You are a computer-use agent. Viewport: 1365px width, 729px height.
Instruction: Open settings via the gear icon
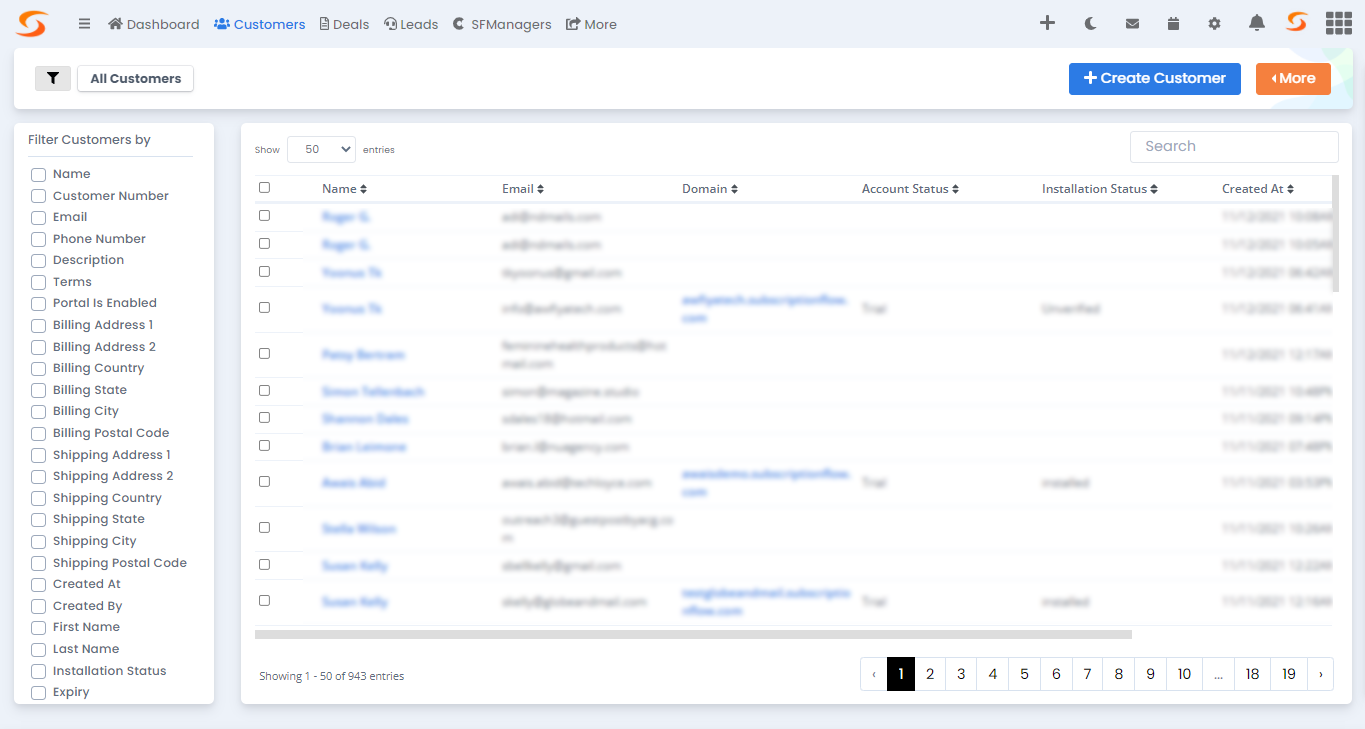(x=1214, y=22)
